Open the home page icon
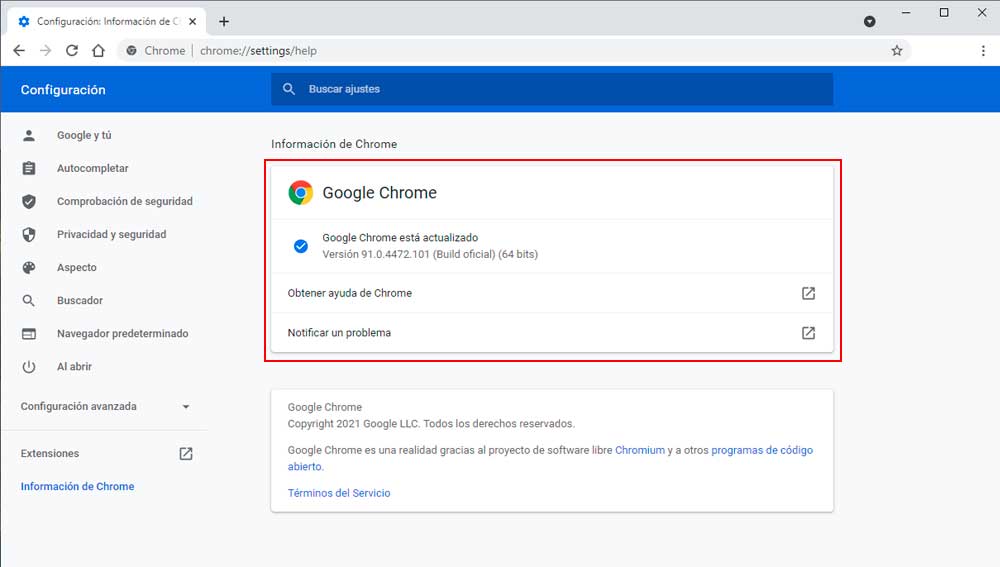This screenshot has width=1000, height=567. tap(98, 50)
